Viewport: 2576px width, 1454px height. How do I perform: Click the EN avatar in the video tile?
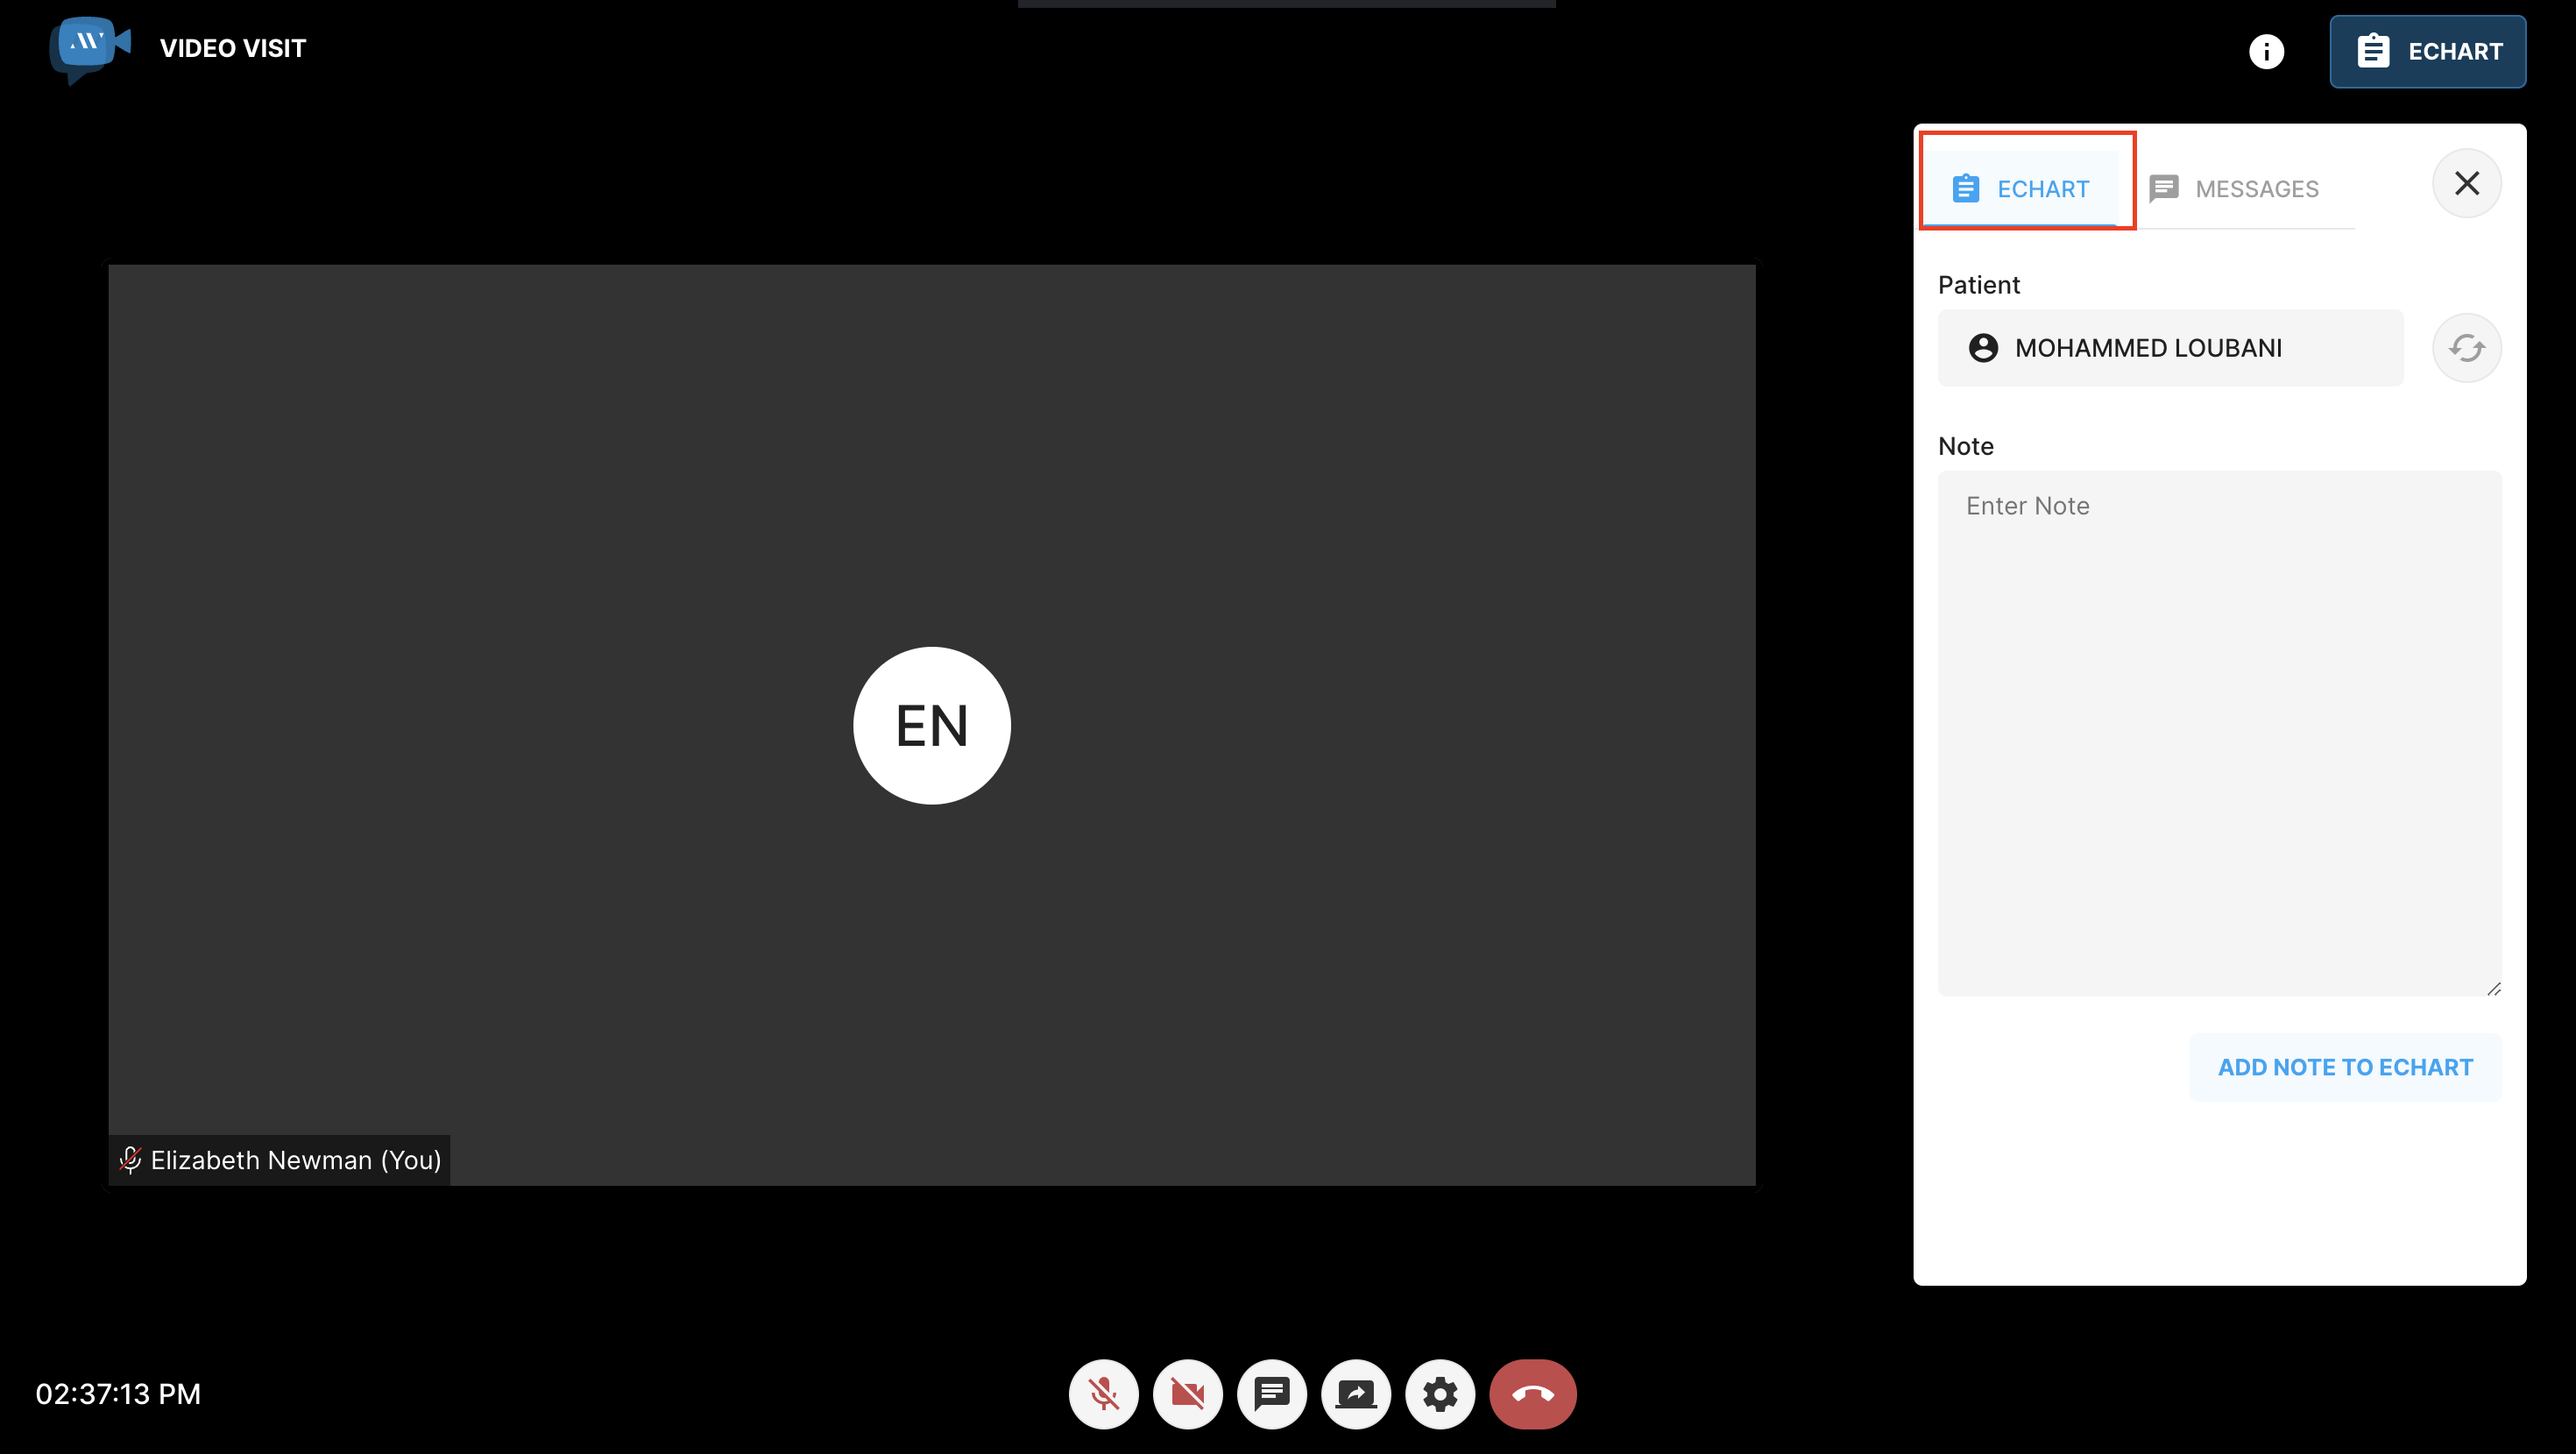tap(931, 724)
